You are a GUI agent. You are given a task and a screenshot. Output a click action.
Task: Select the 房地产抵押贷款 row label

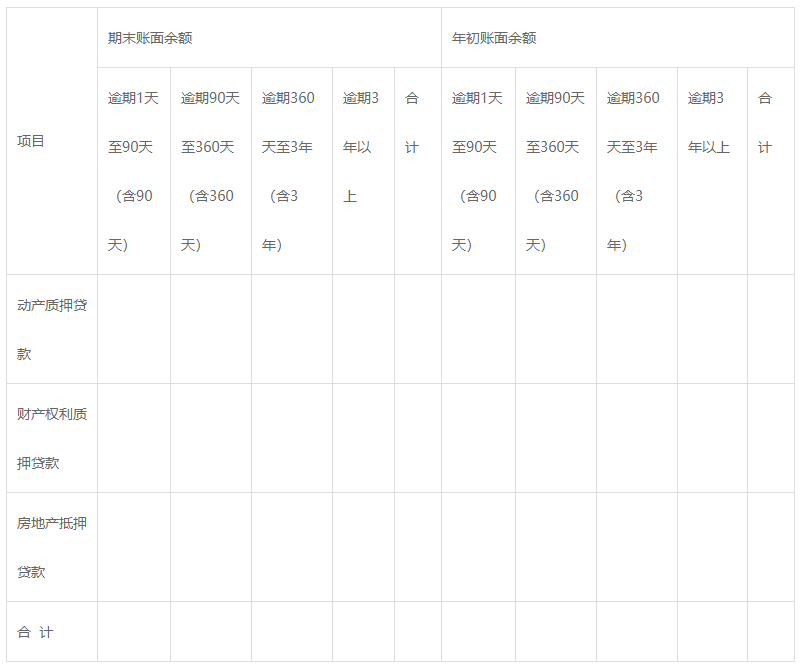(51, 547)
